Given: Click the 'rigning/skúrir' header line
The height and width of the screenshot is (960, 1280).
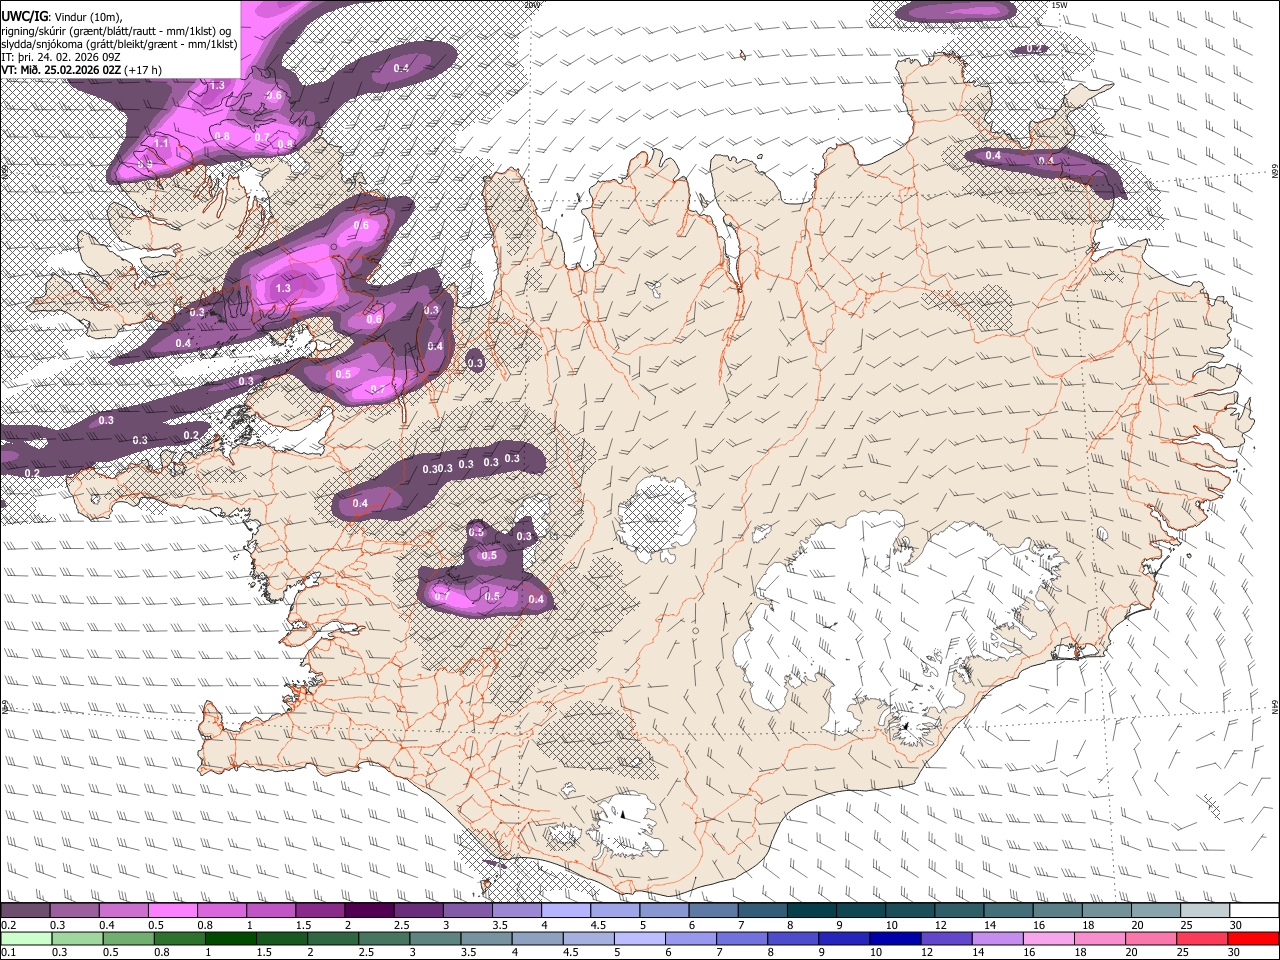Looking at the screenshot, I should coord(115,30).
